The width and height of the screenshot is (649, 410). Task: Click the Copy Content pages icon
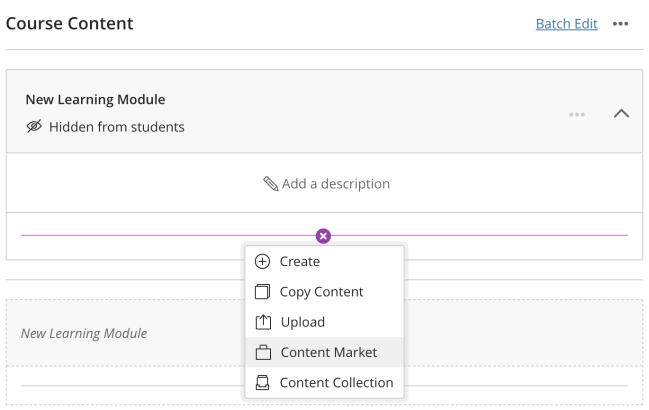tap(262, 292)
